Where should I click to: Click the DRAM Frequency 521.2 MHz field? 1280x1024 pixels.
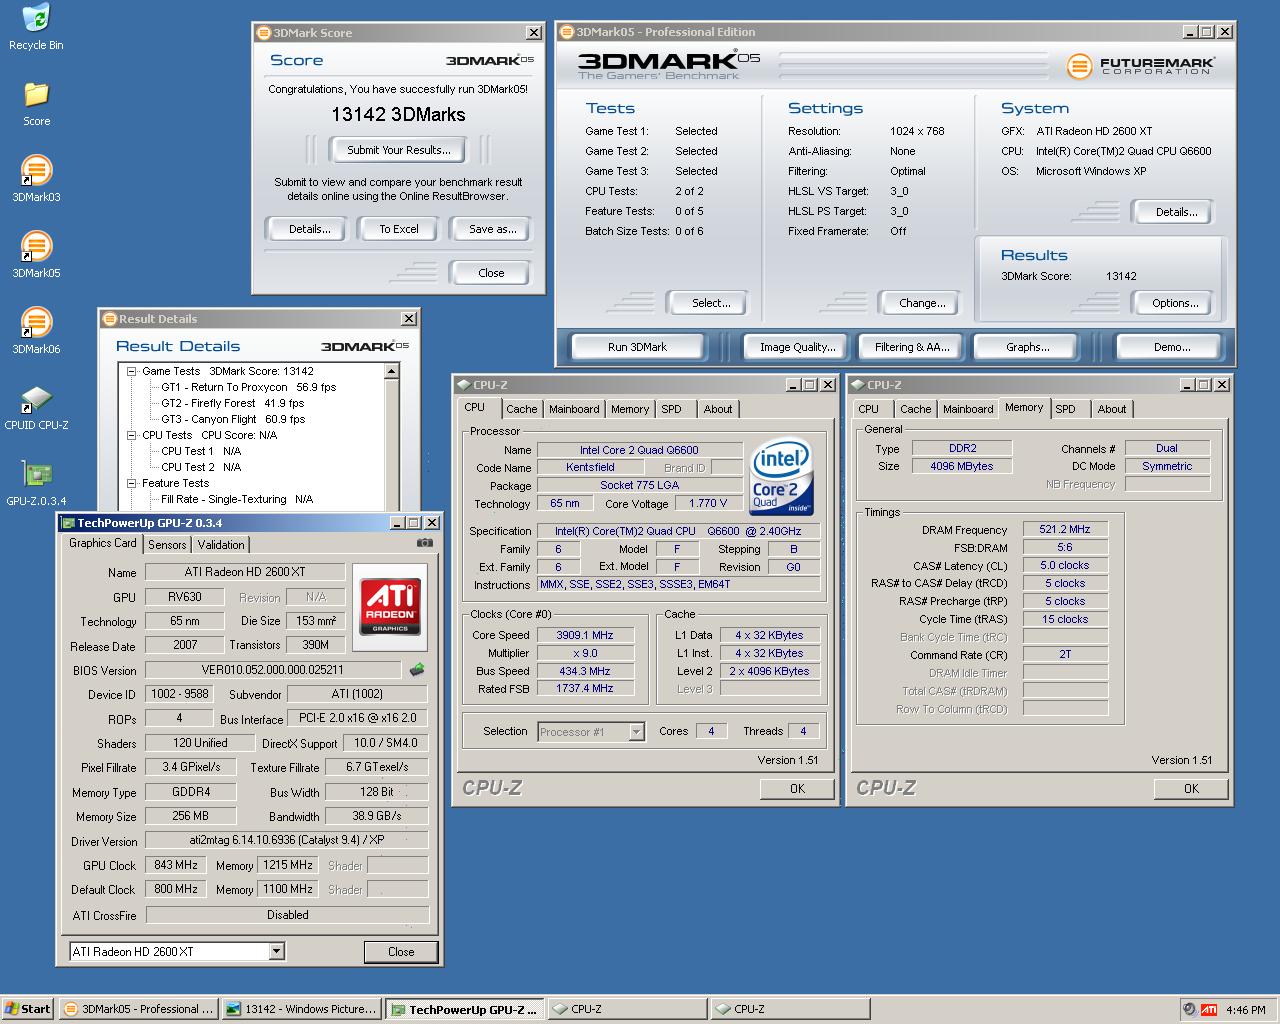click(x=1065, y=530)
